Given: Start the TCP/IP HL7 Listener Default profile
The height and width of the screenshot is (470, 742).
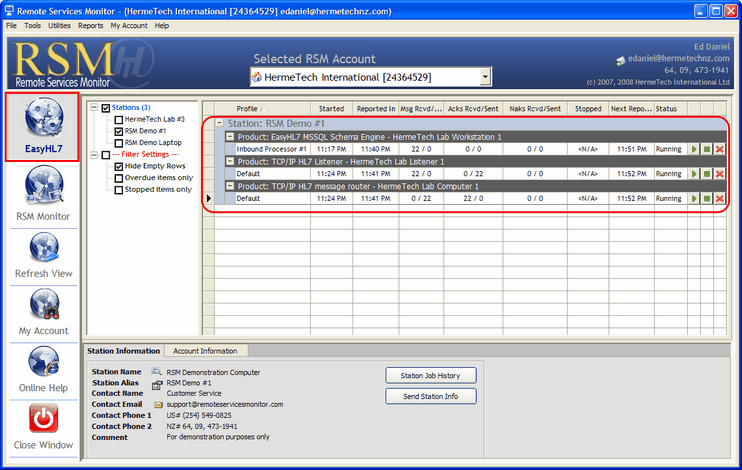Looking at the screenshot, I should tap(694, 174).
